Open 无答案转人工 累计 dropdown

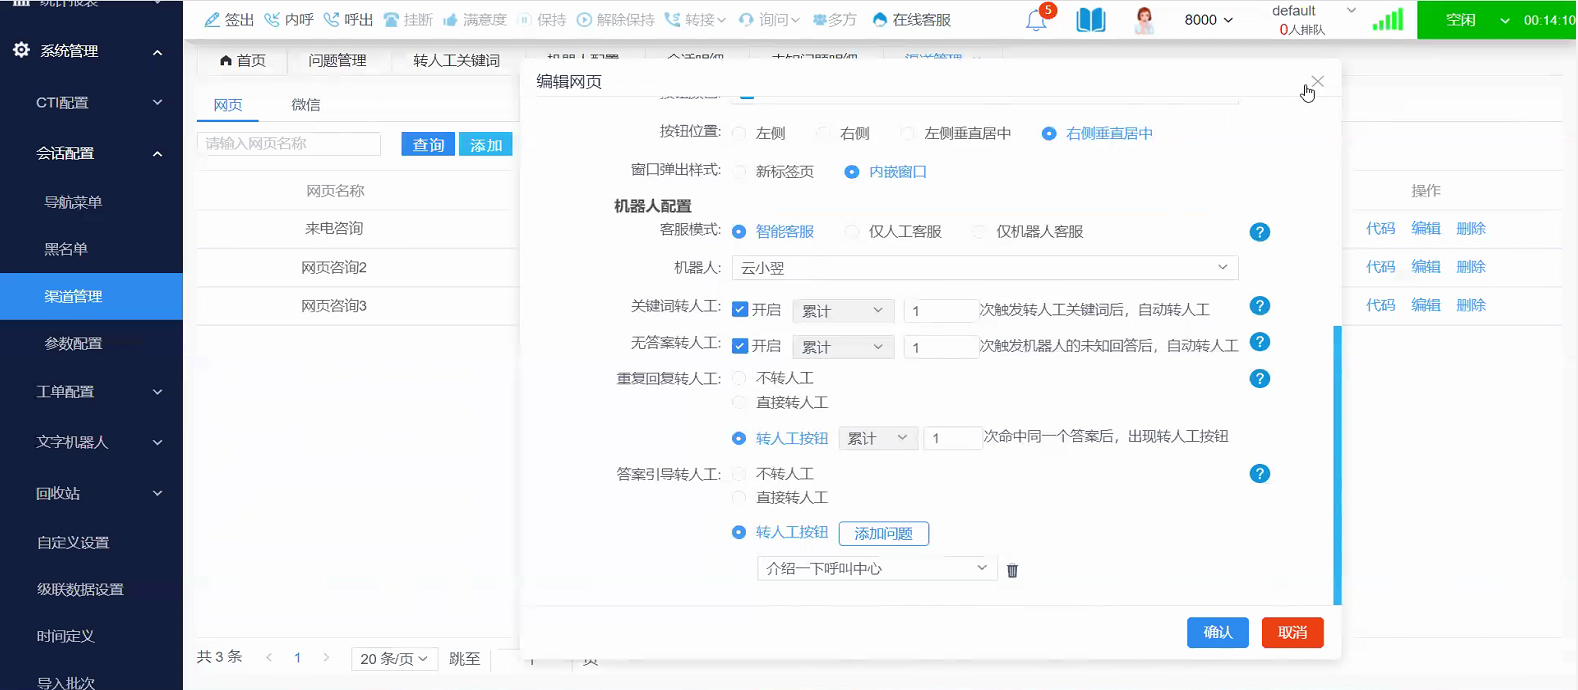(x=843, y=347)
